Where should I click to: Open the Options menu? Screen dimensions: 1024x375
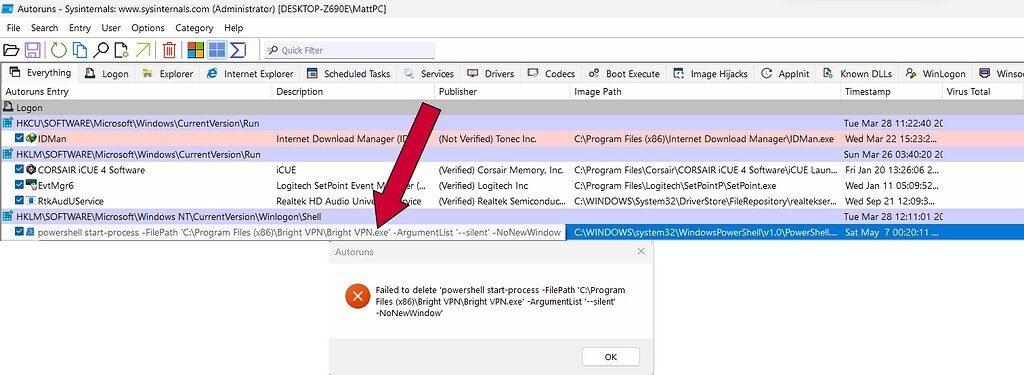tap(148, 27)
